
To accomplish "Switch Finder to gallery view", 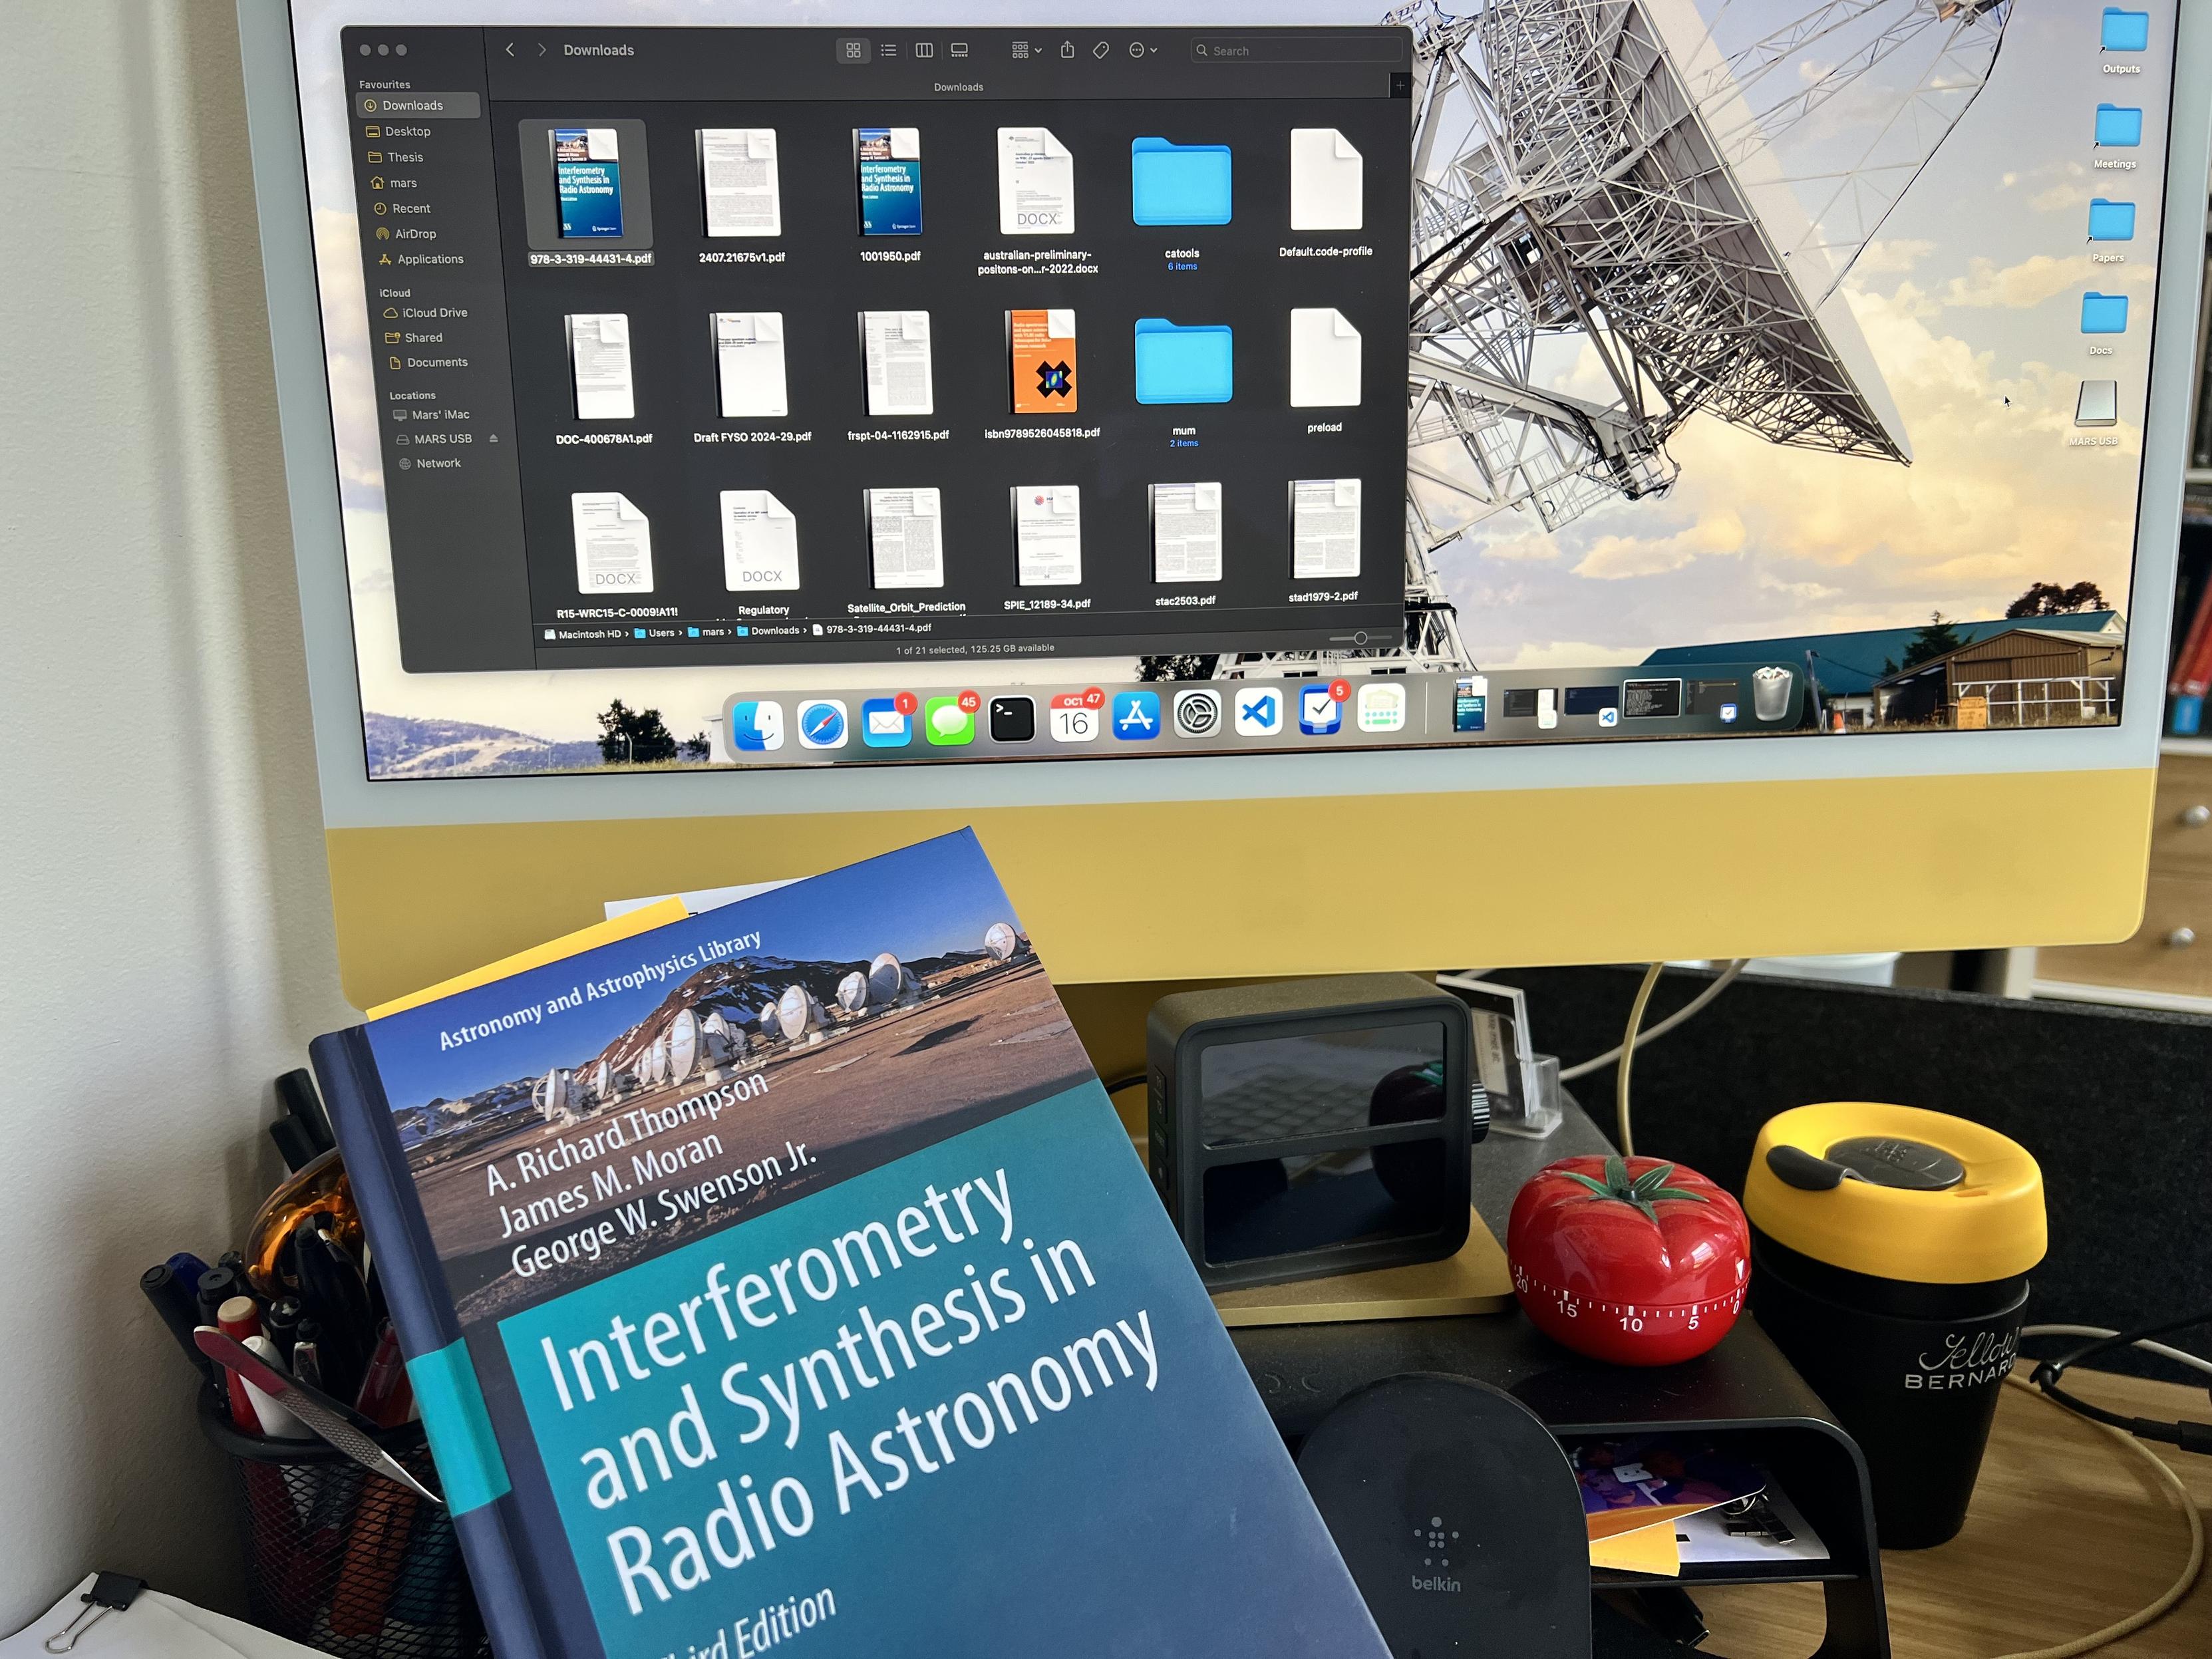I will 959,50.
